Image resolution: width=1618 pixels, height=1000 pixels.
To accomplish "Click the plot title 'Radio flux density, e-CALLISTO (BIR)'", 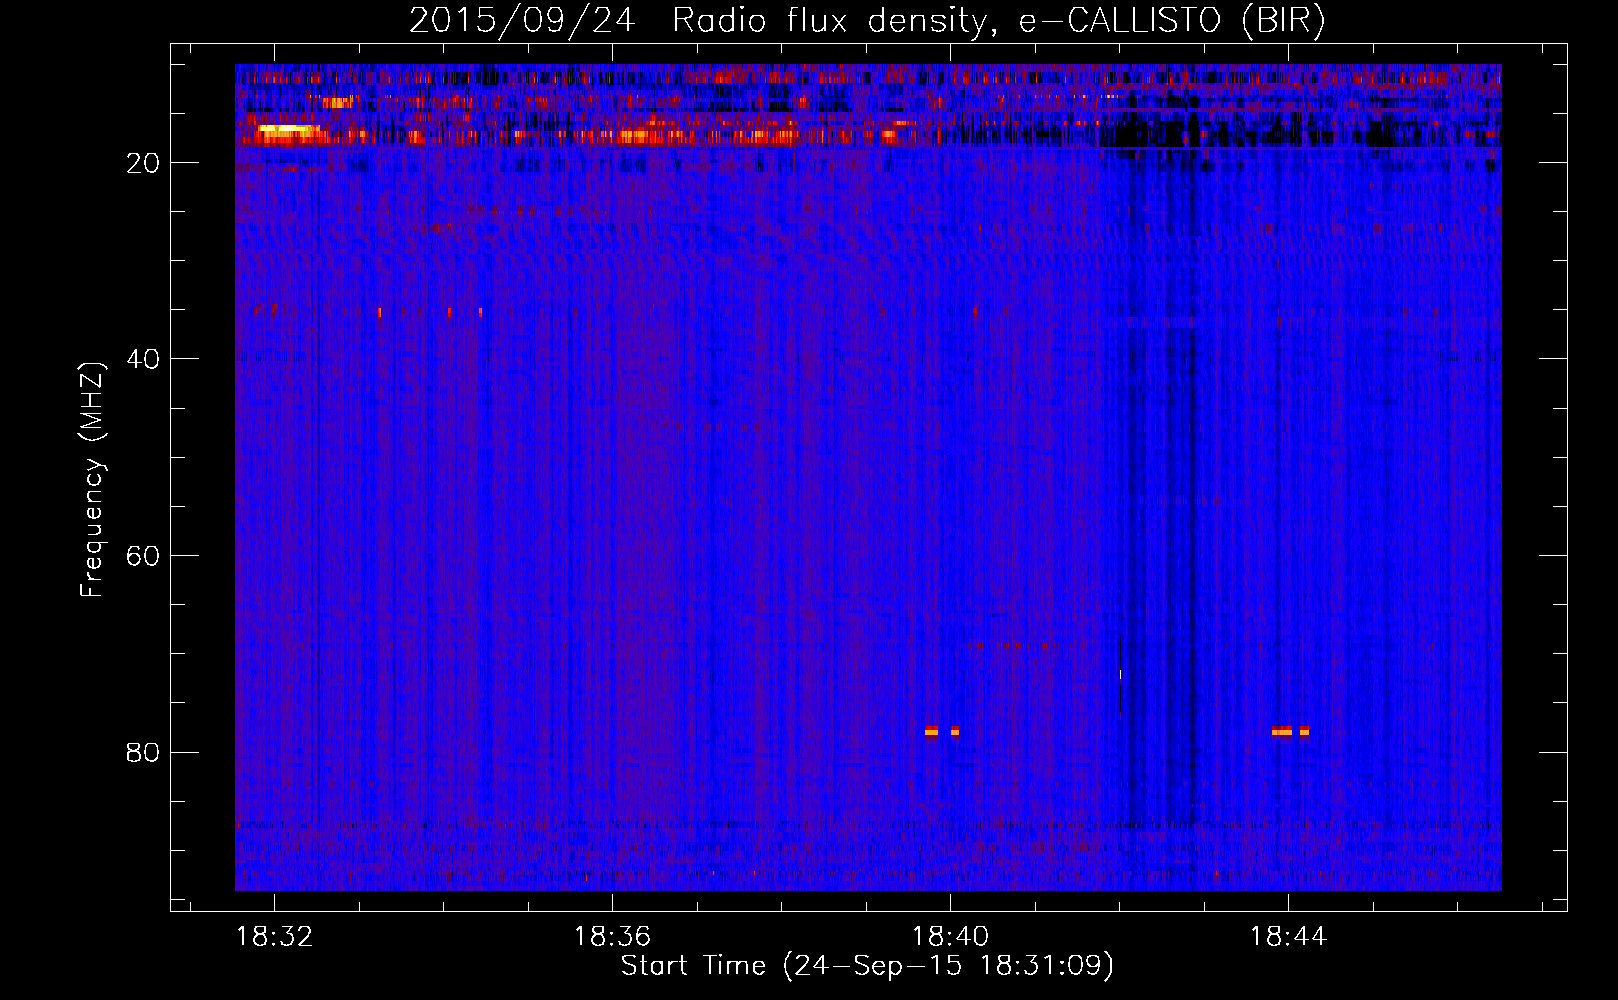I will click(998, 20).
